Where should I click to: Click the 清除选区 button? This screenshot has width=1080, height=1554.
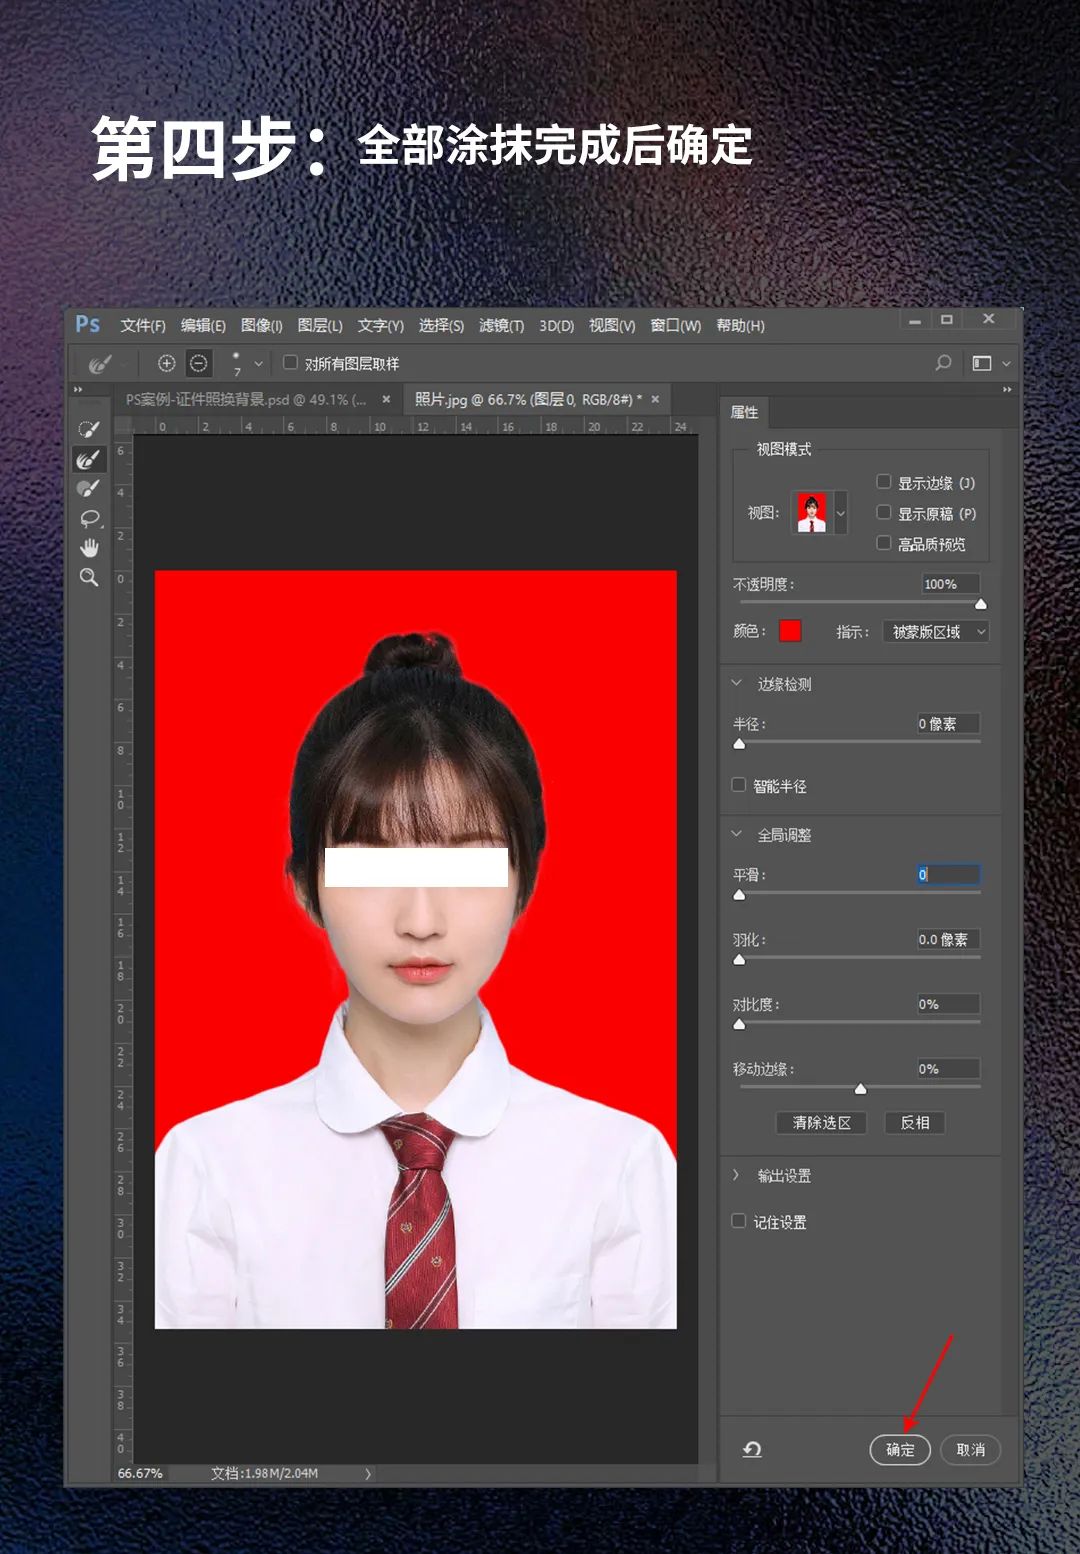pyautogui.click(x=821, y=1123)
